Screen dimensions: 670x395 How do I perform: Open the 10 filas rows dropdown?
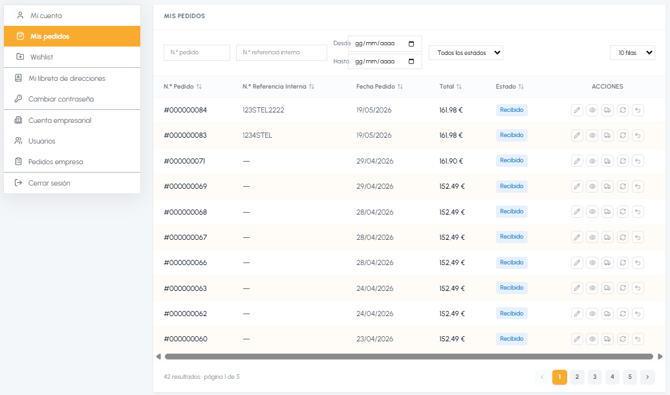[x=632, y=53]
